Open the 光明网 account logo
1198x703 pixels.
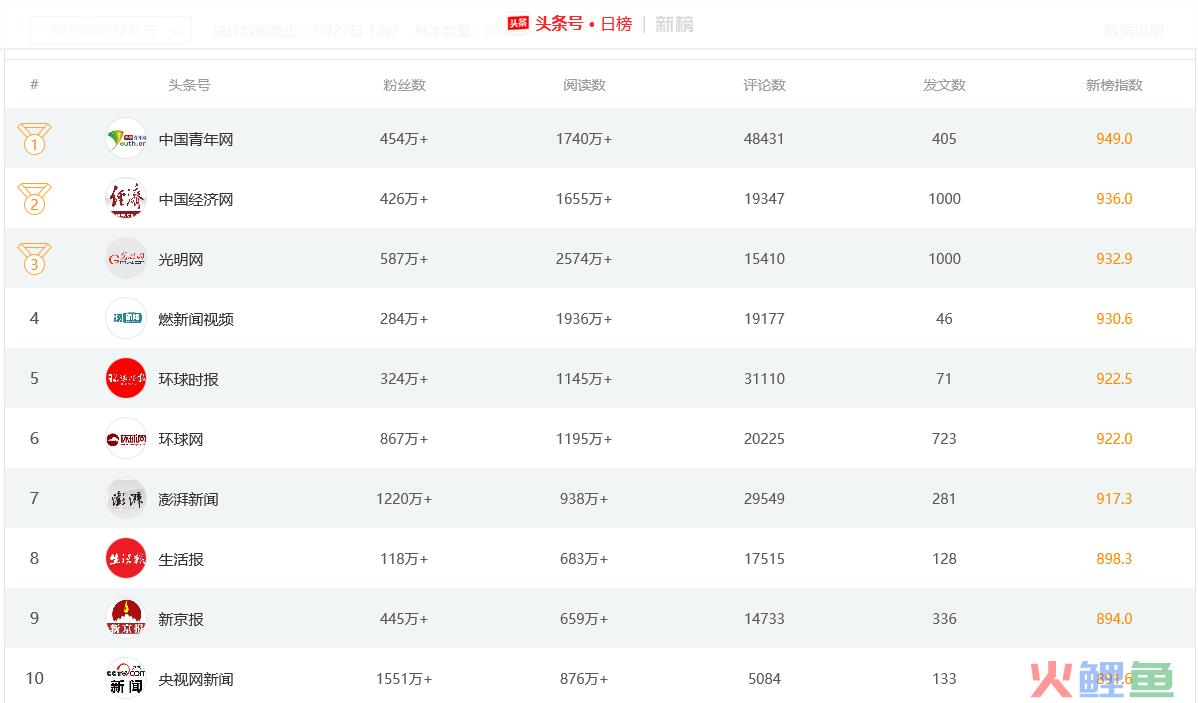tap(125, 259)
